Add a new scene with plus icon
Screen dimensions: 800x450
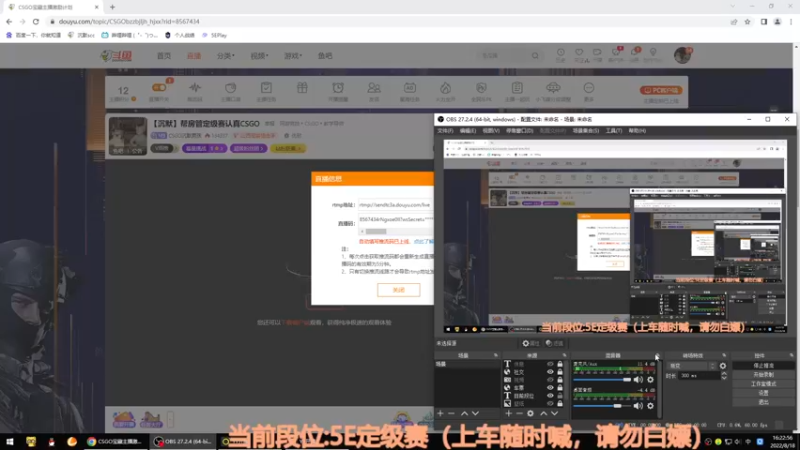click(440, 413)
